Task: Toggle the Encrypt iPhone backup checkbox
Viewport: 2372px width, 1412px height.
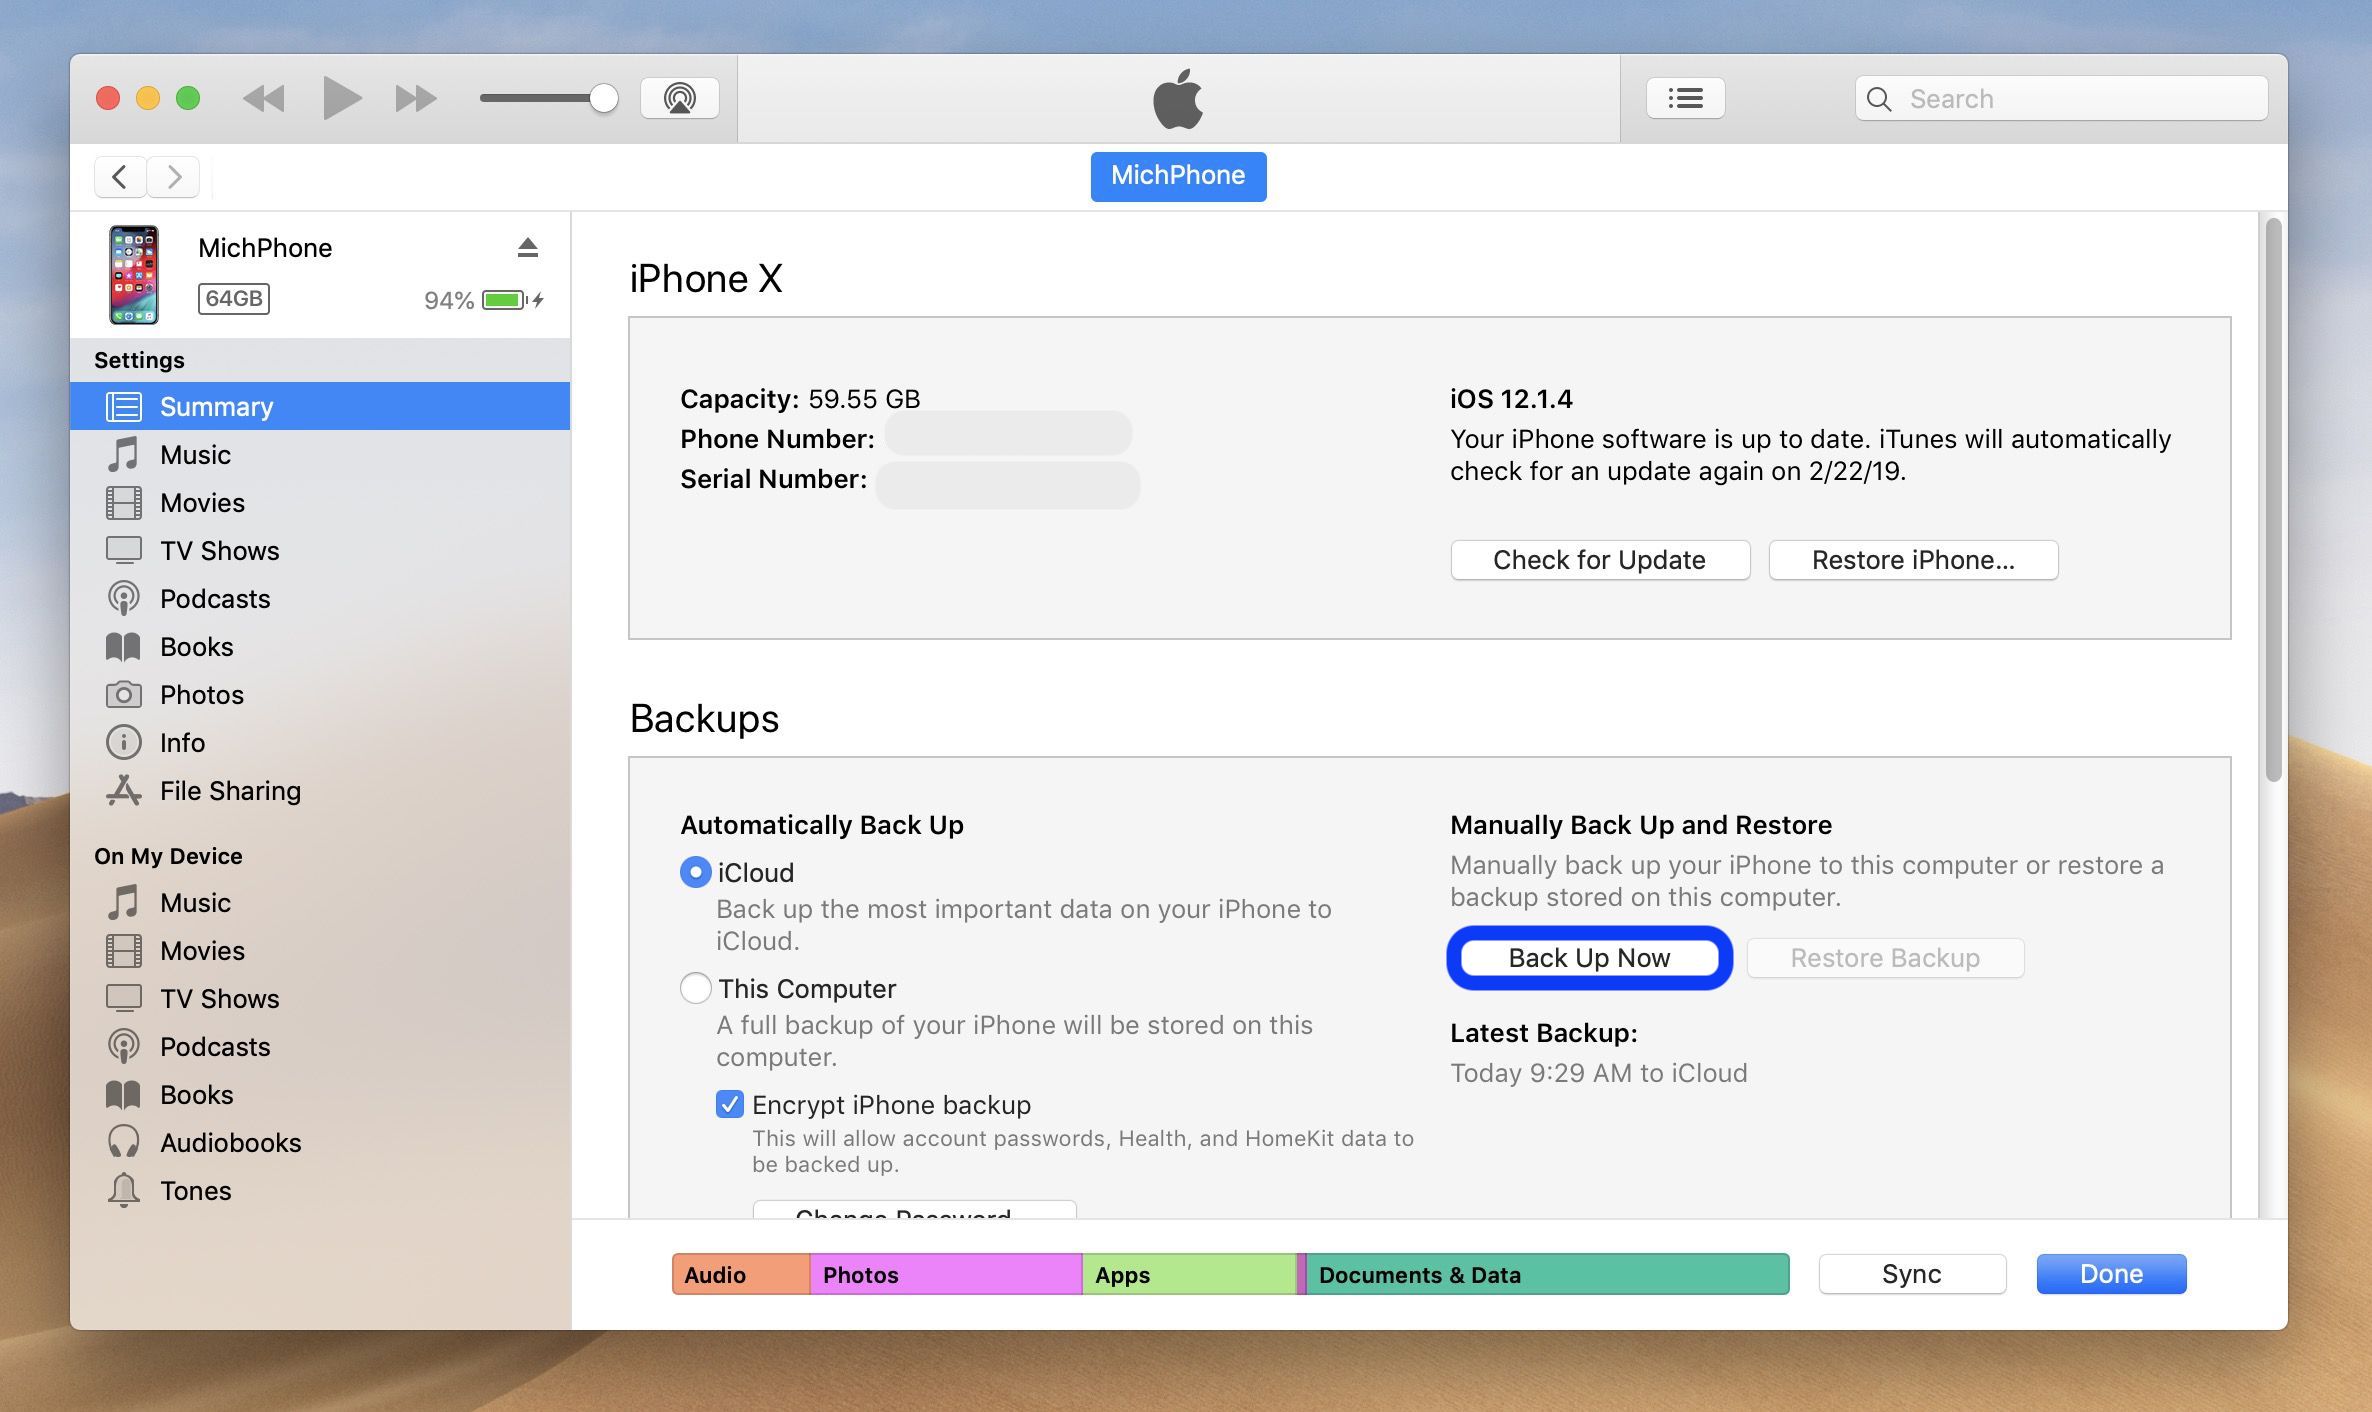Action: point(730,1103)
